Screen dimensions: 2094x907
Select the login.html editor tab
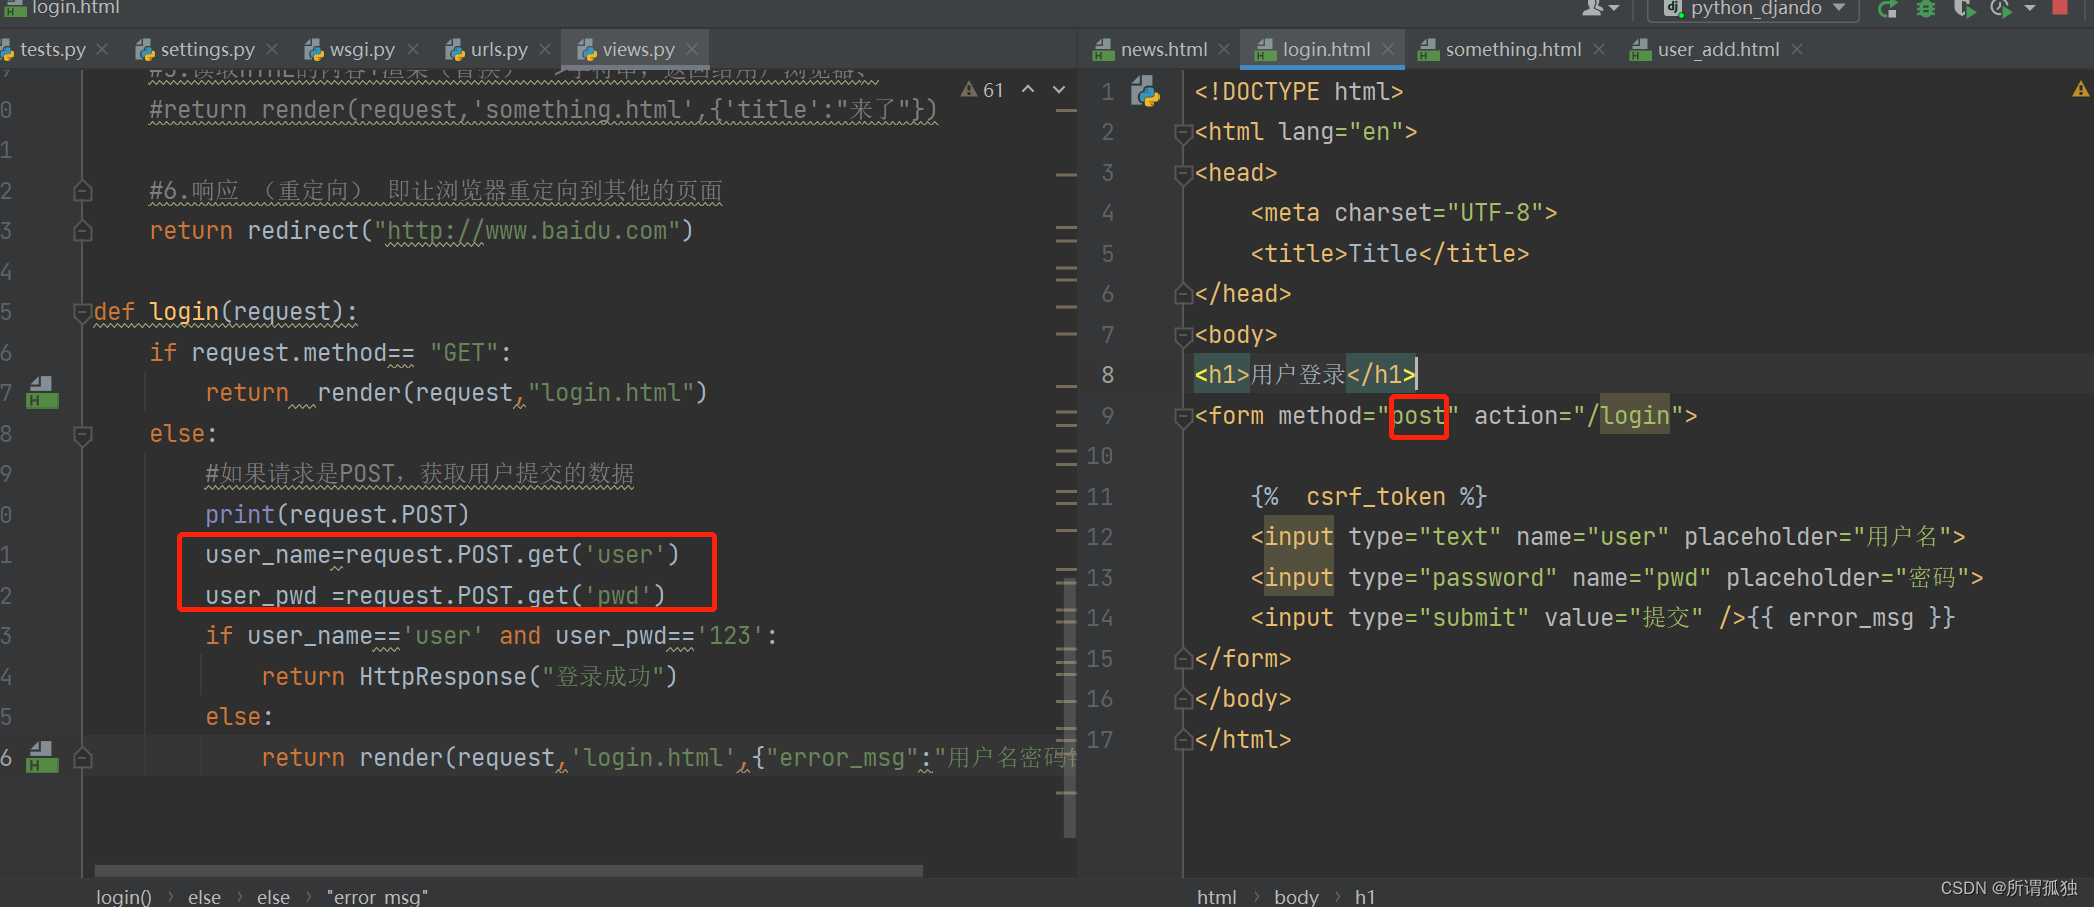[1325, 49]
